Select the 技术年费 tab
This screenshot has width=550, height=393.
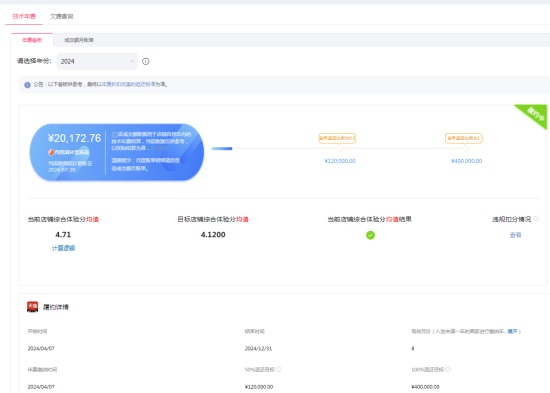point(24,16)
